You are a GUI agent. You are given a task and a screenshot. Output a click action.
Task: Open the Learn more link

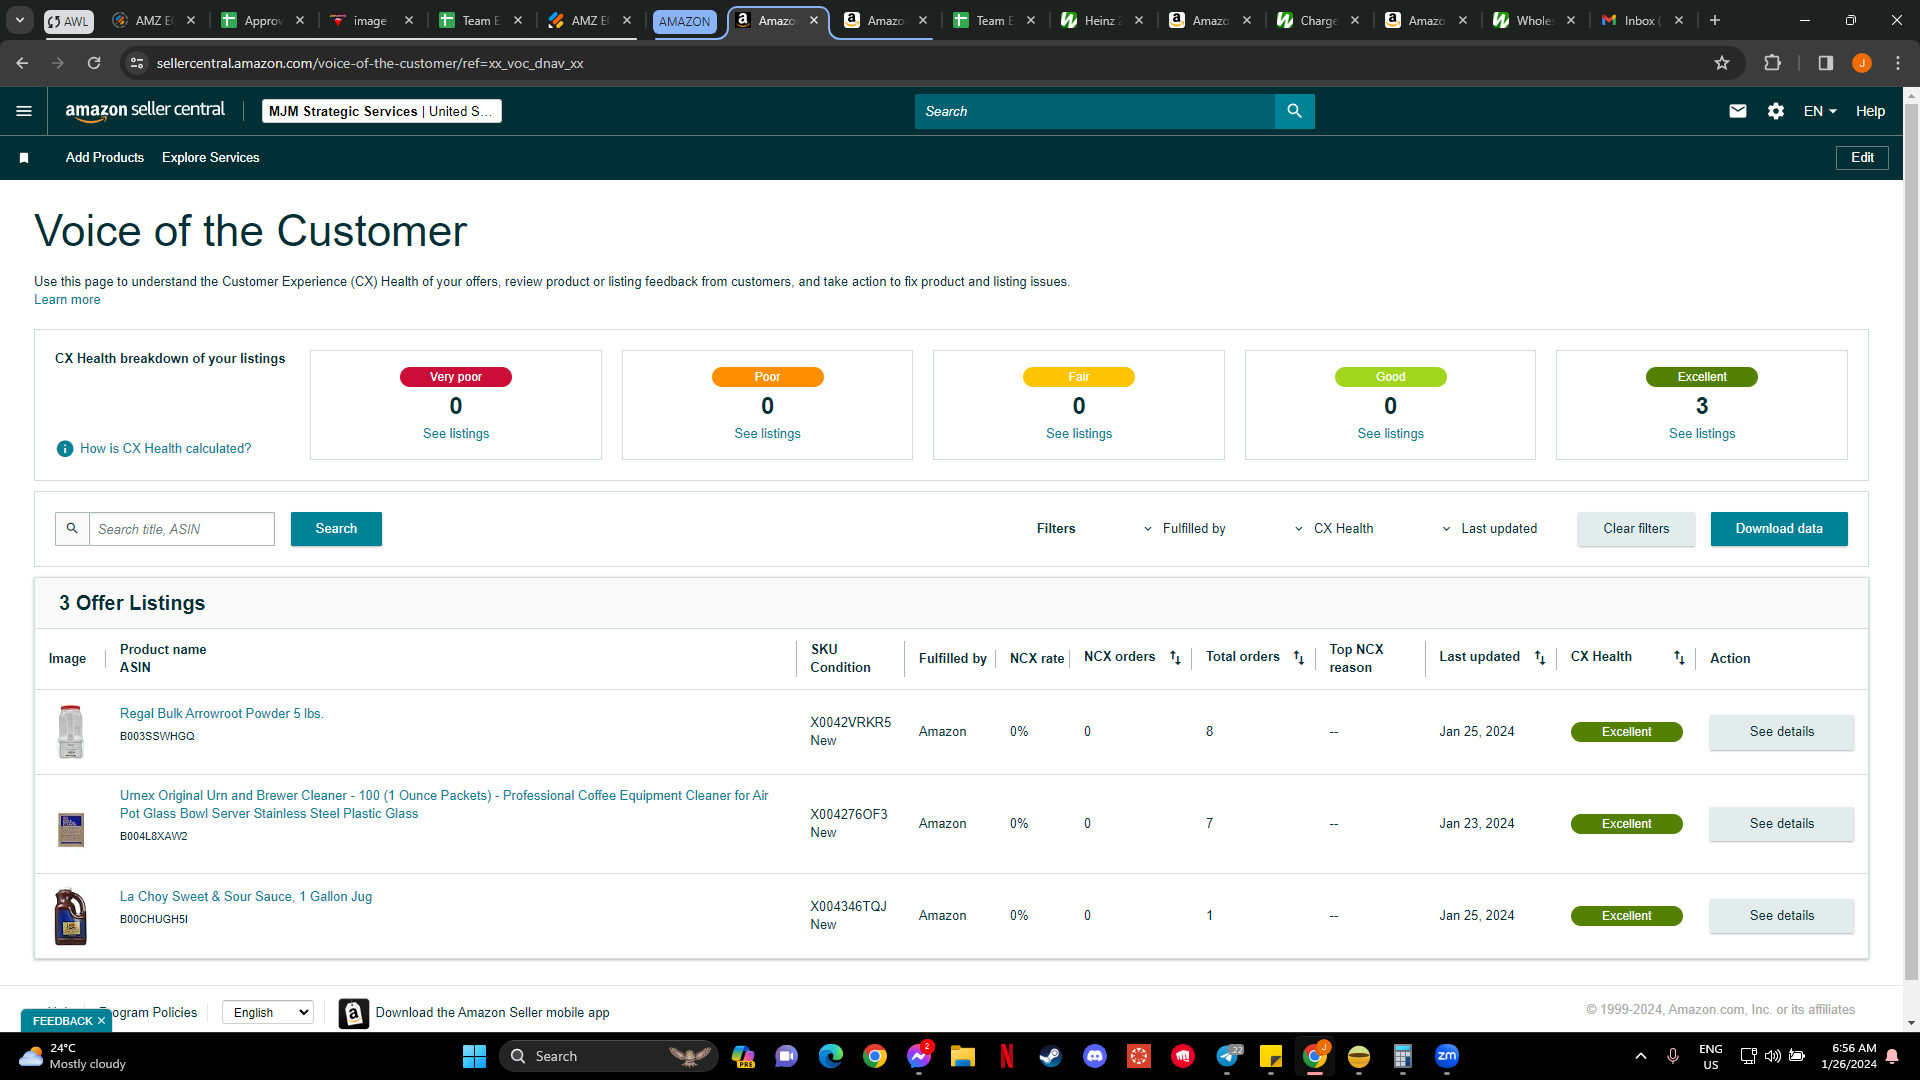67,300
